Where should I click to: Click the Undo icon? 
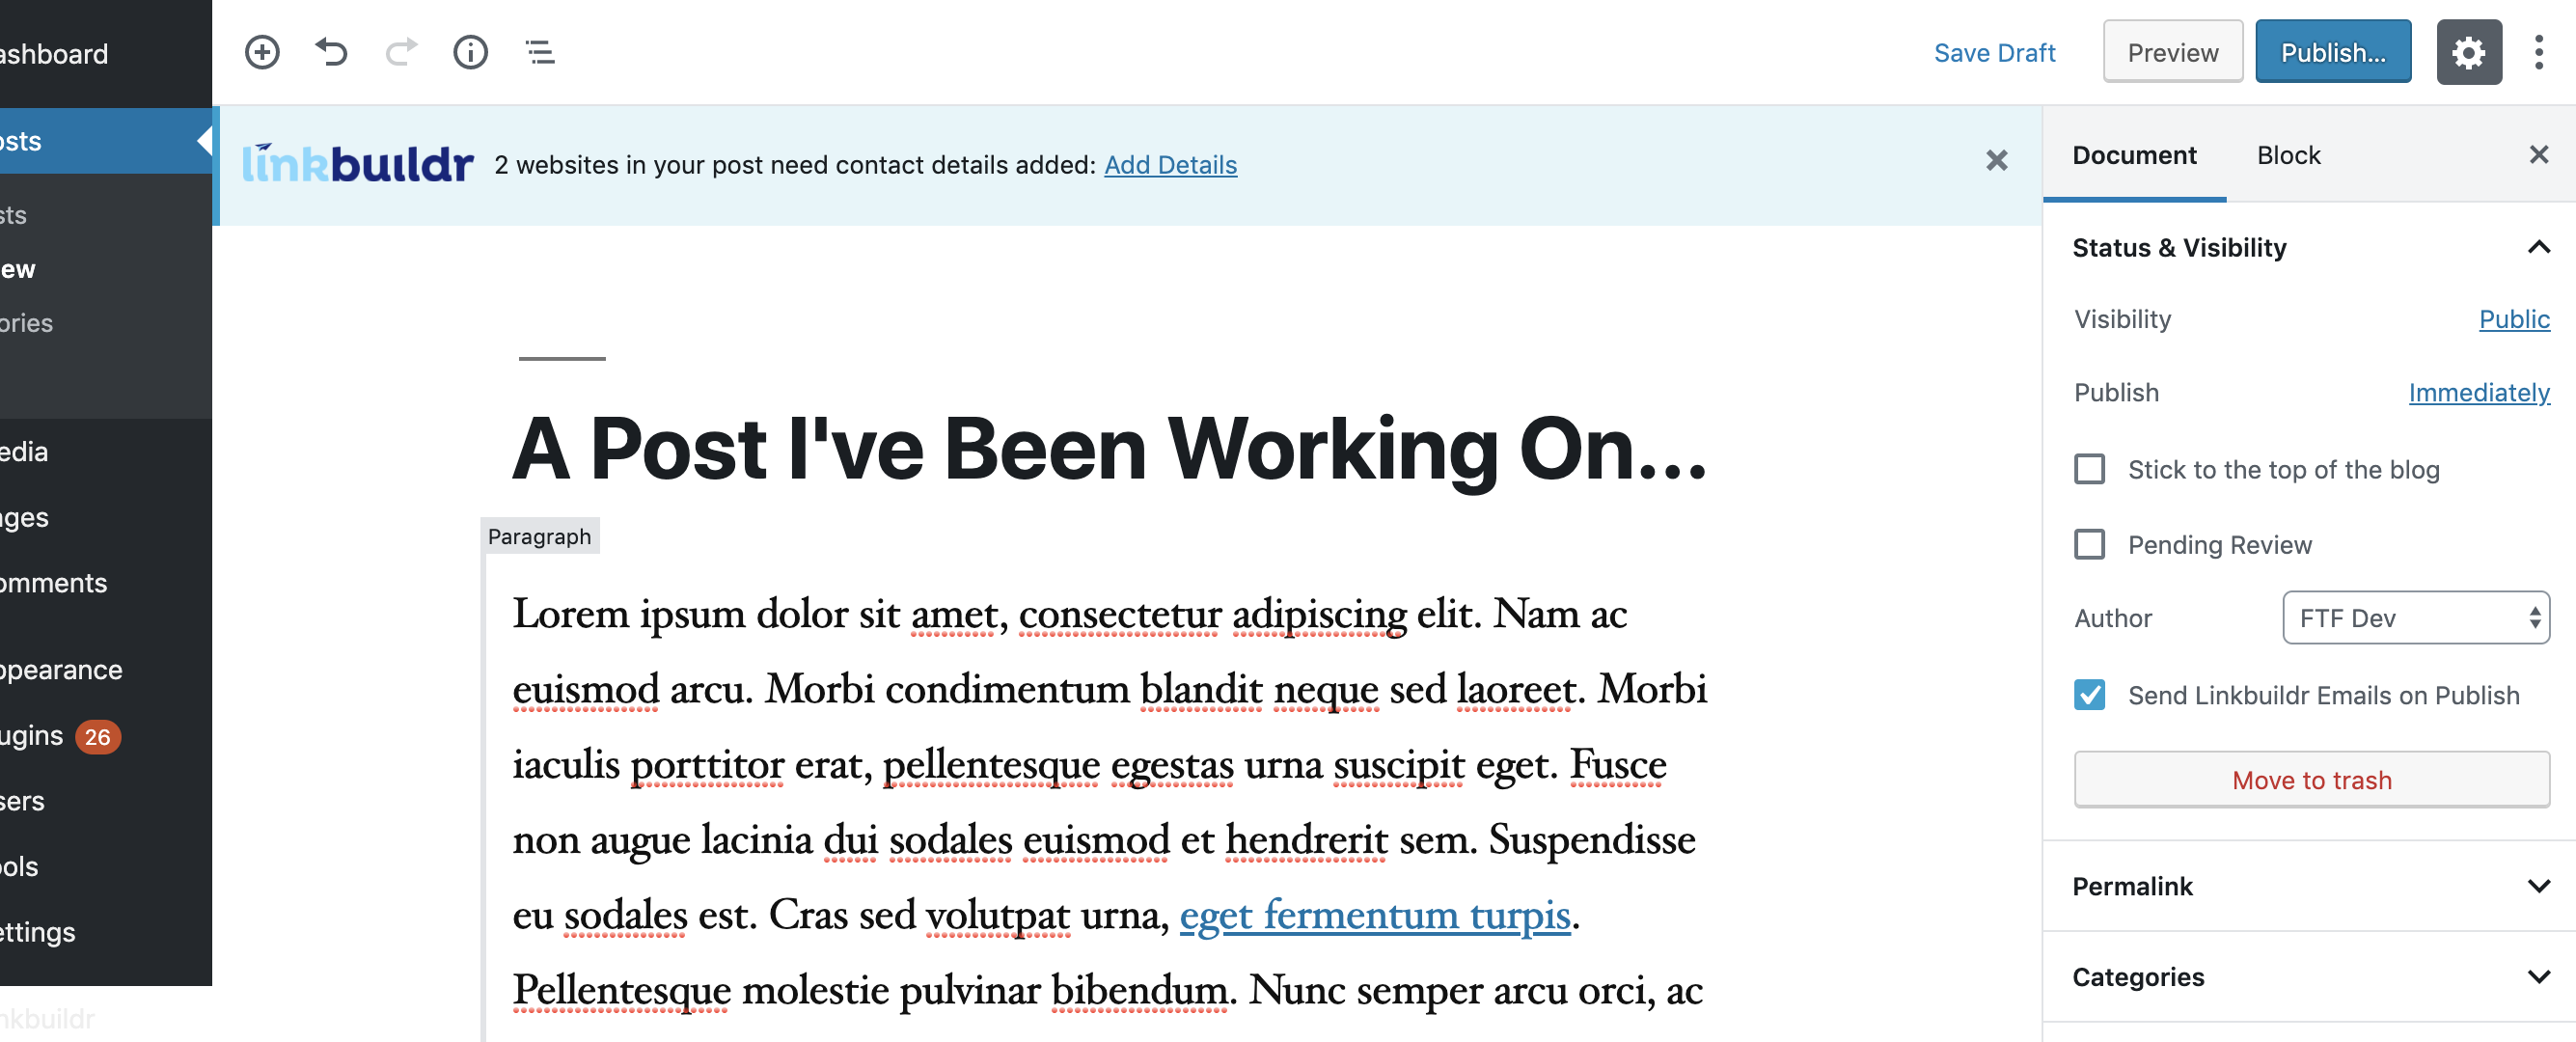[x=332, y=51]
